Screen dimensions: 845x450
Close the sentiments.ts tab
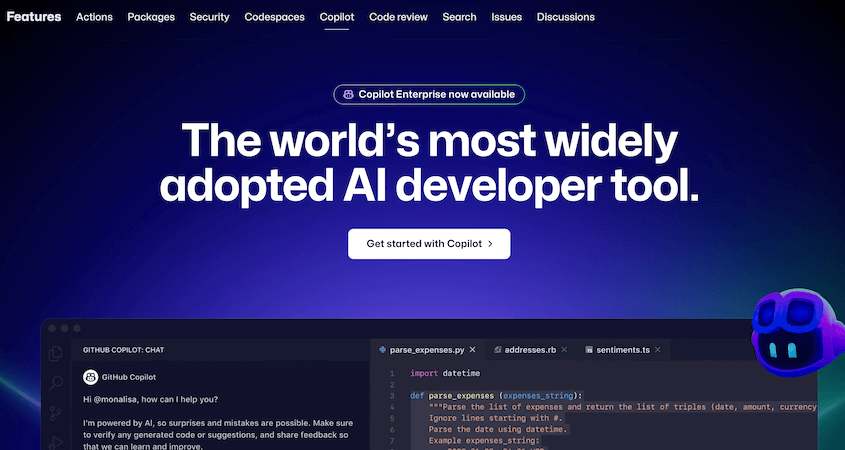tap(658, 350)
